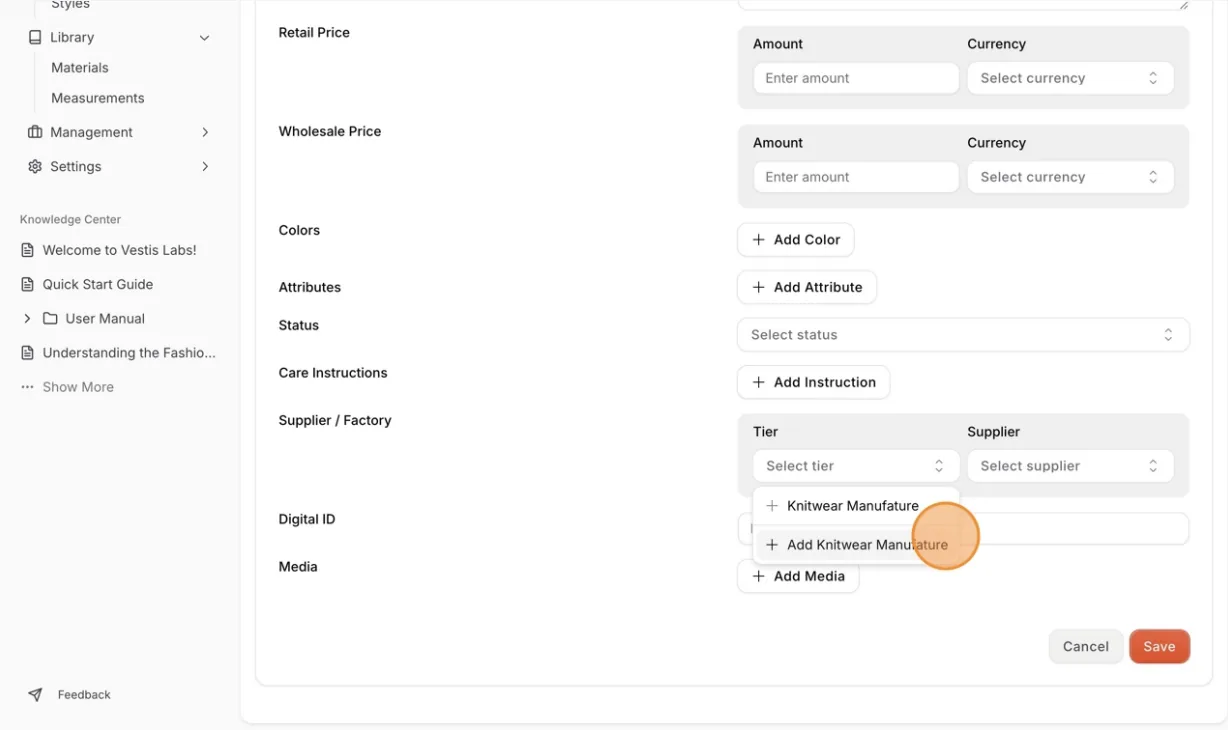Click the plus icon on Add Instruction

coord(759,382)
